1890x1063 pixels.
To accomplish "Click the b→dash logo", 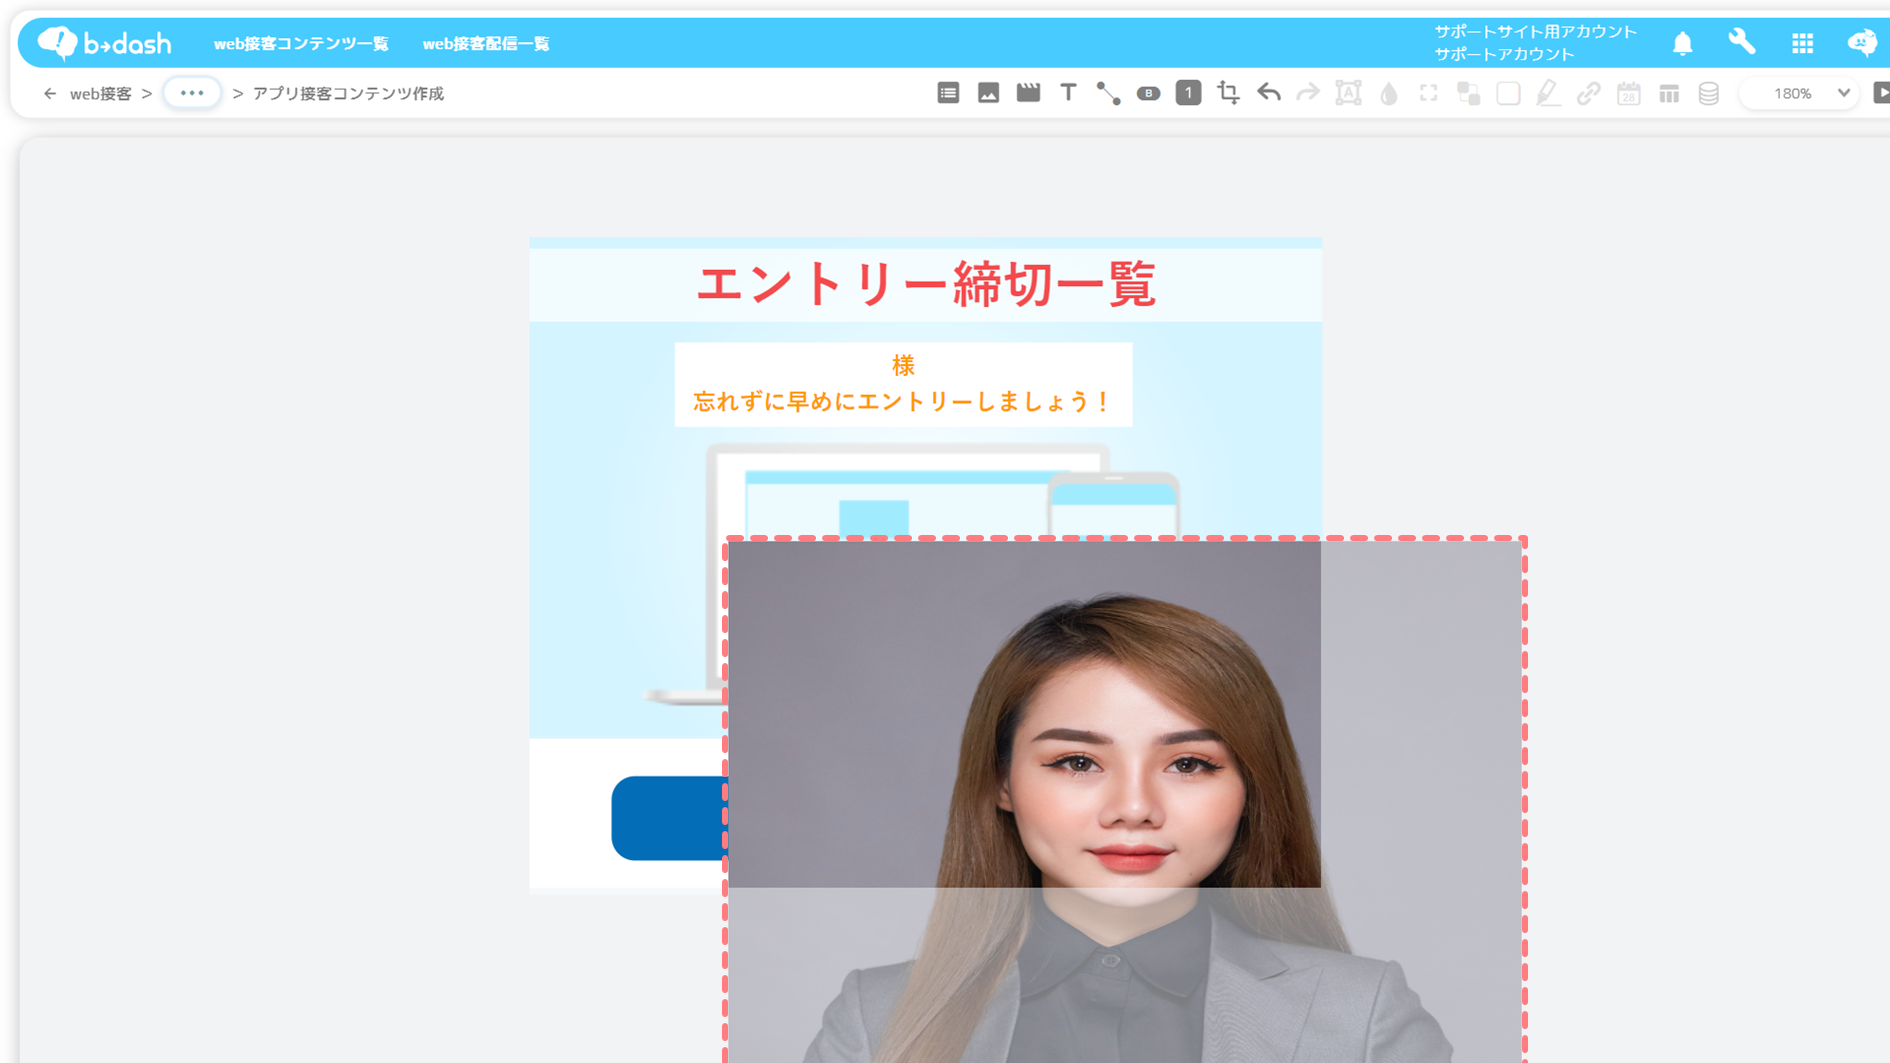I will (x=104, y=43).
